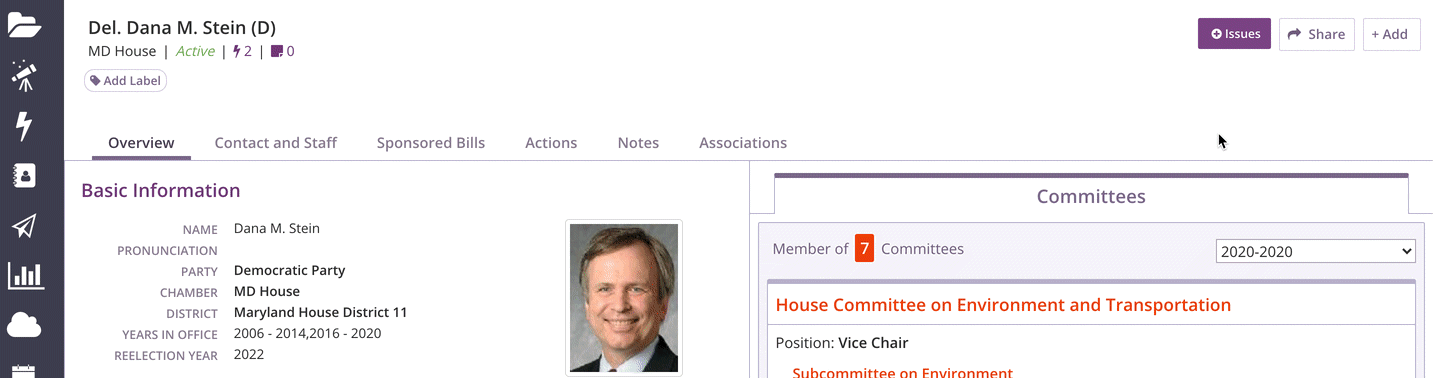
Task: Select the paper plane send icon
Action: tap(24, 226)
